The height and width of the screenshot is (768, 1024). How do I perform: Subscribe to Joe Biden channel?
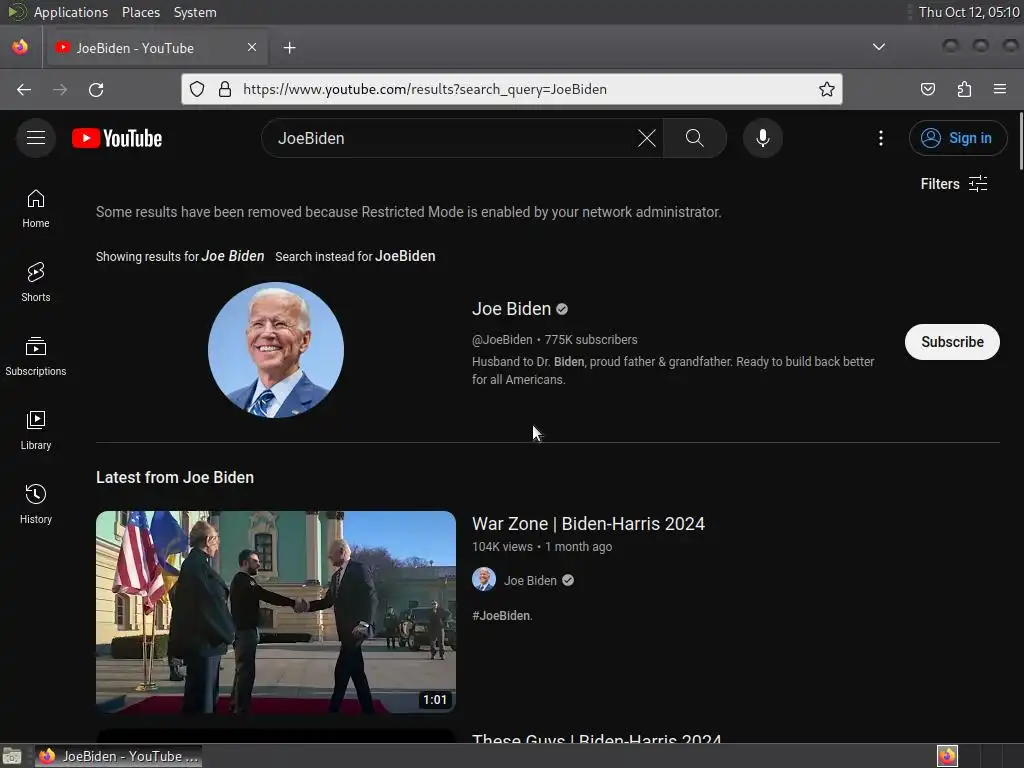click(952, 342)
